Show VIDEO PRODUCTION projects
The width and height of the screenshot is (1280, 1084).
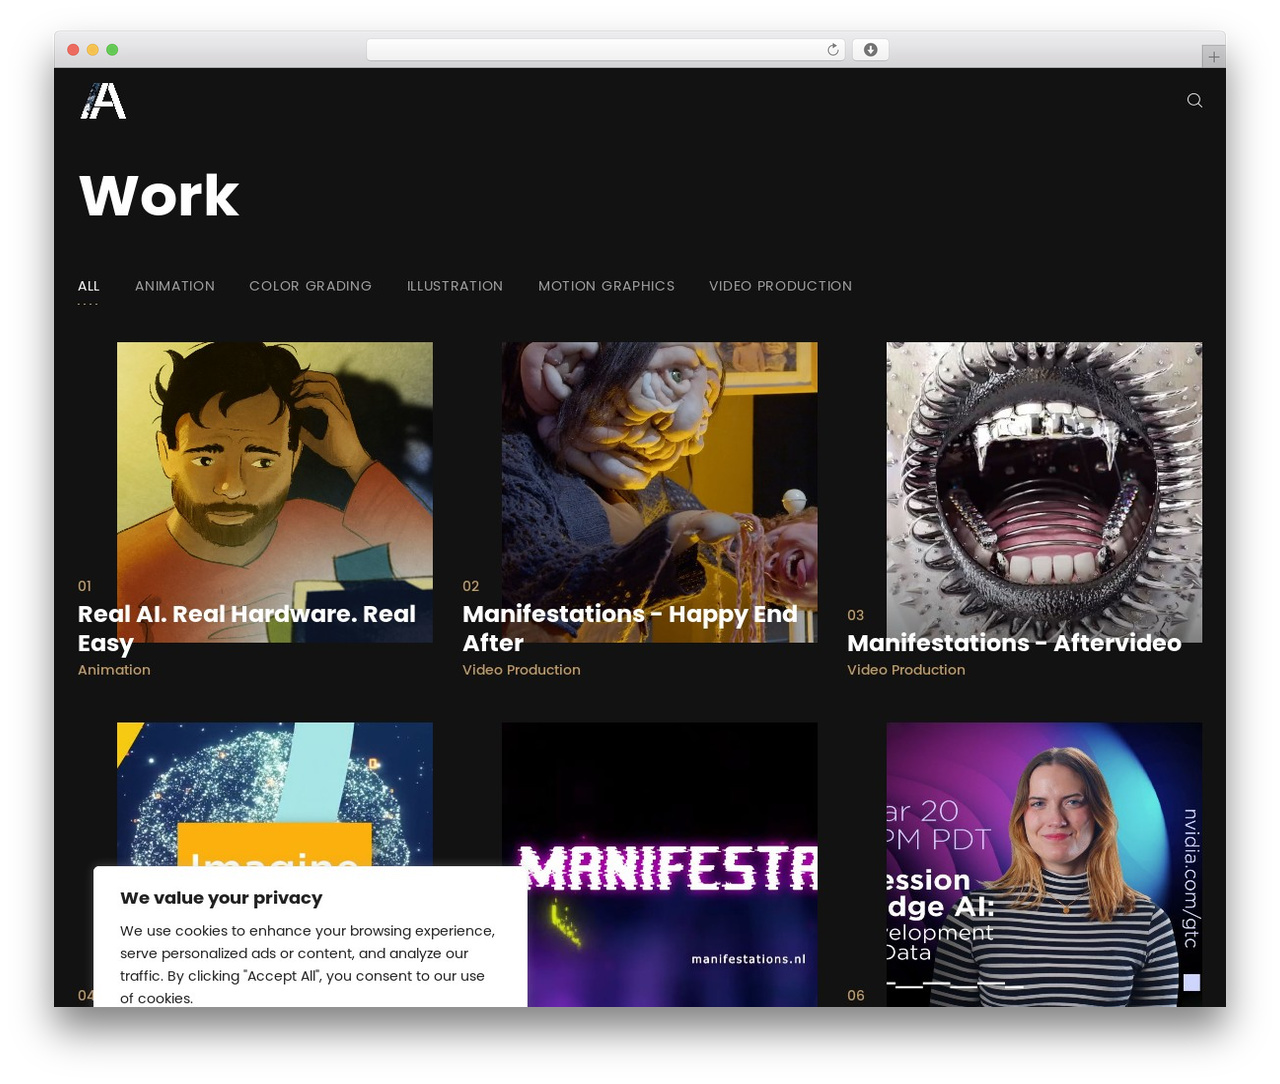781,286
